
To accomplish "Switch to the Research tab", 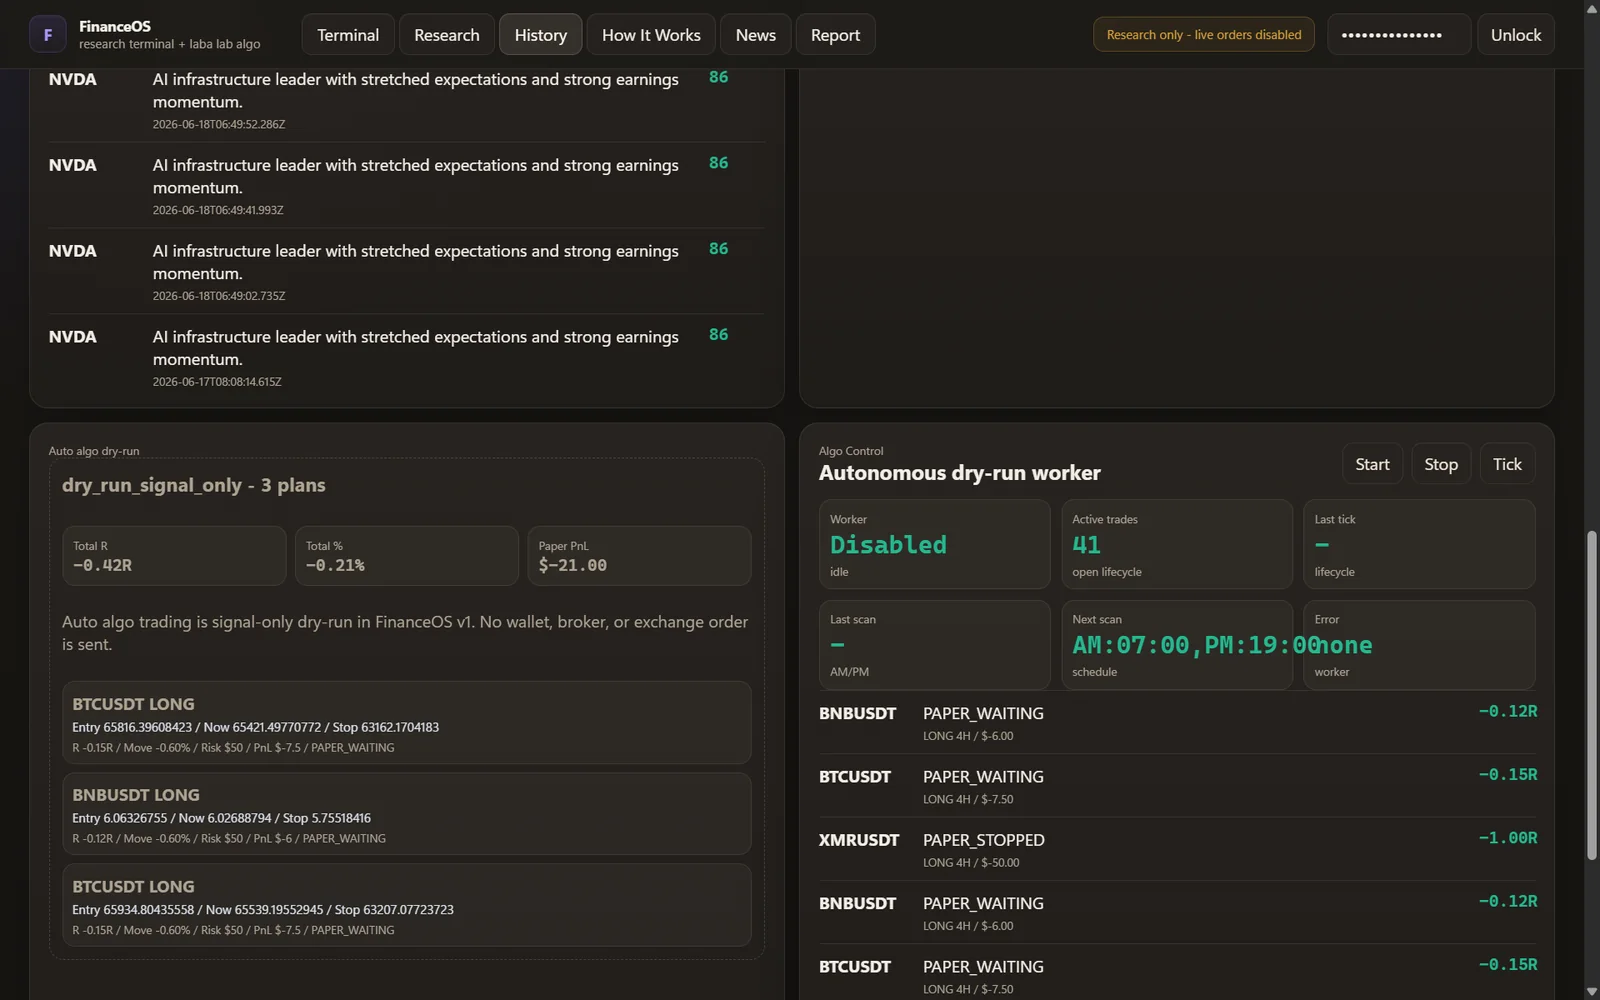I will pyautogui.click(x=447, y=35).
